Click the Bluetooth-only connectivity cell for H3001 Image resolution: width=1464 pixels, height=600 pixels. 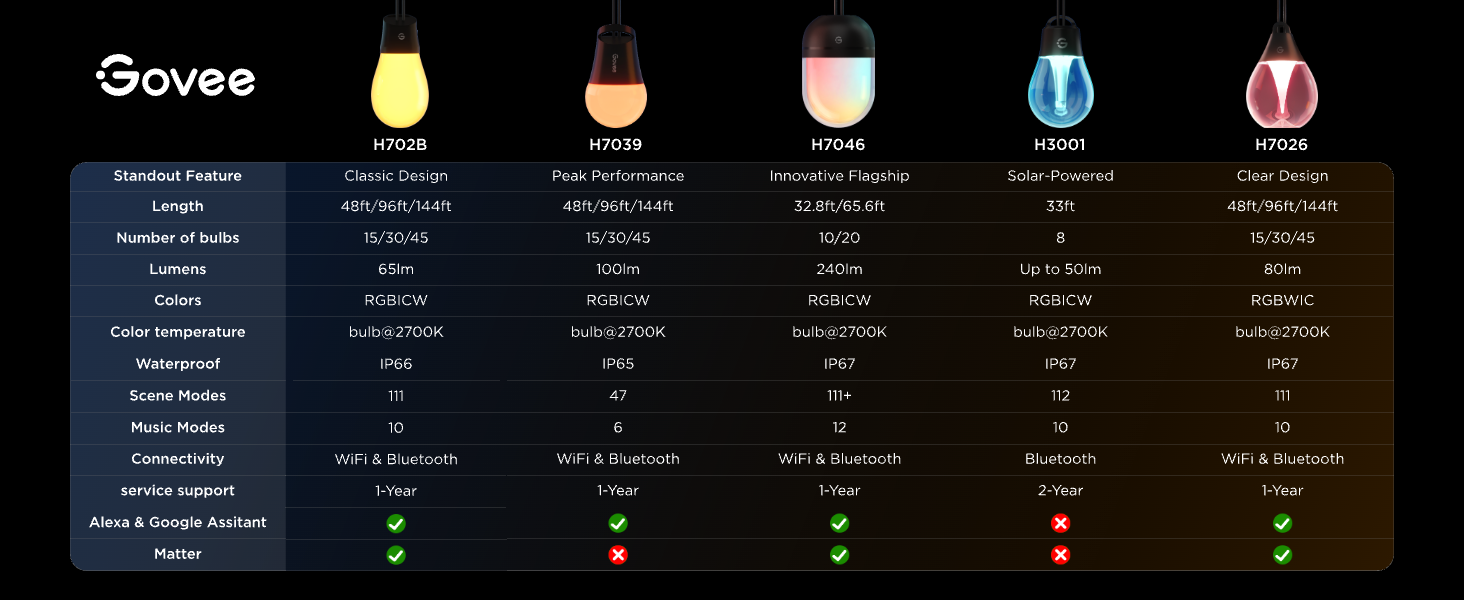[x=1061, y=459]
